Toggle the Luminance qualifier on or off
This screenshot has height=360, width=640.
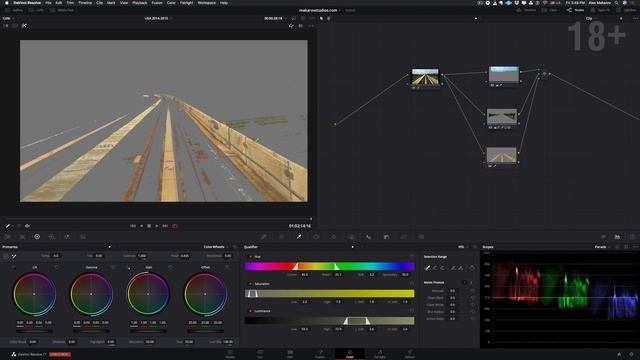click(x=250, y=311)
